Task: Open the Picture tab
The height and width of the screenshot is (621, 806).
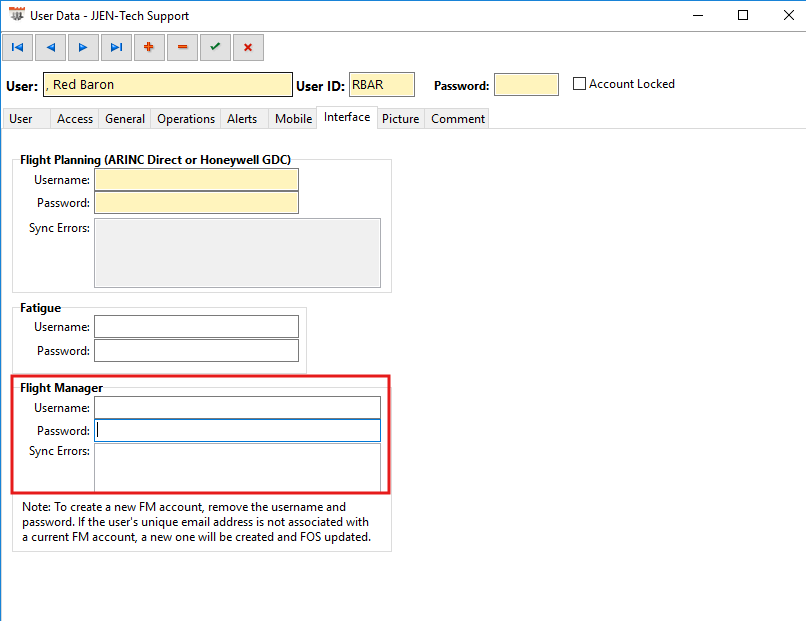Action: (400, 119)
